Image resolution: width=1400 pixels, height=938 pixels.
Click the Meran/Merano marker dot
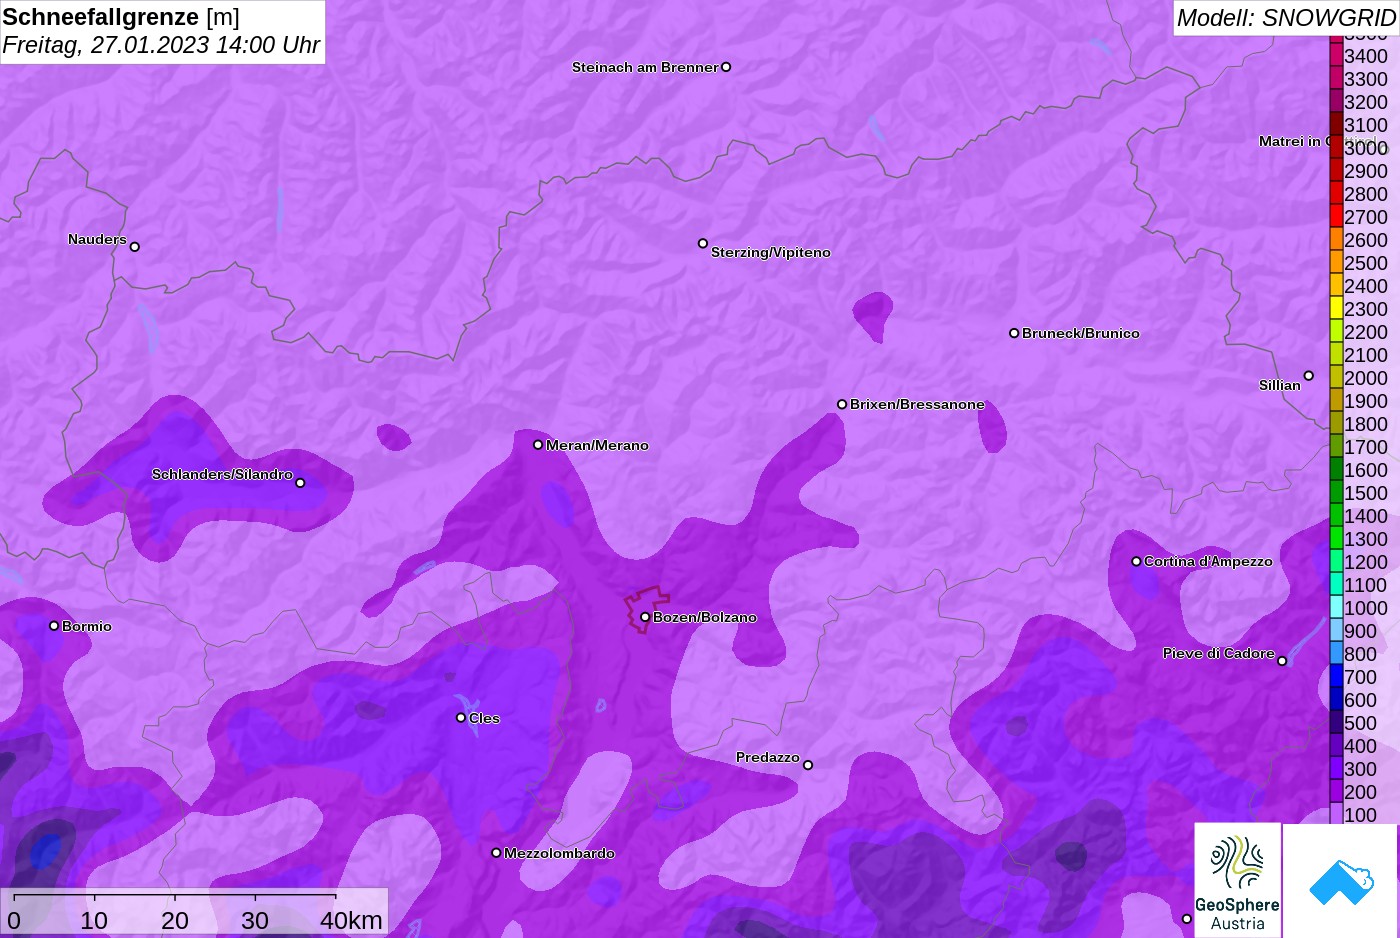[538, 445]
